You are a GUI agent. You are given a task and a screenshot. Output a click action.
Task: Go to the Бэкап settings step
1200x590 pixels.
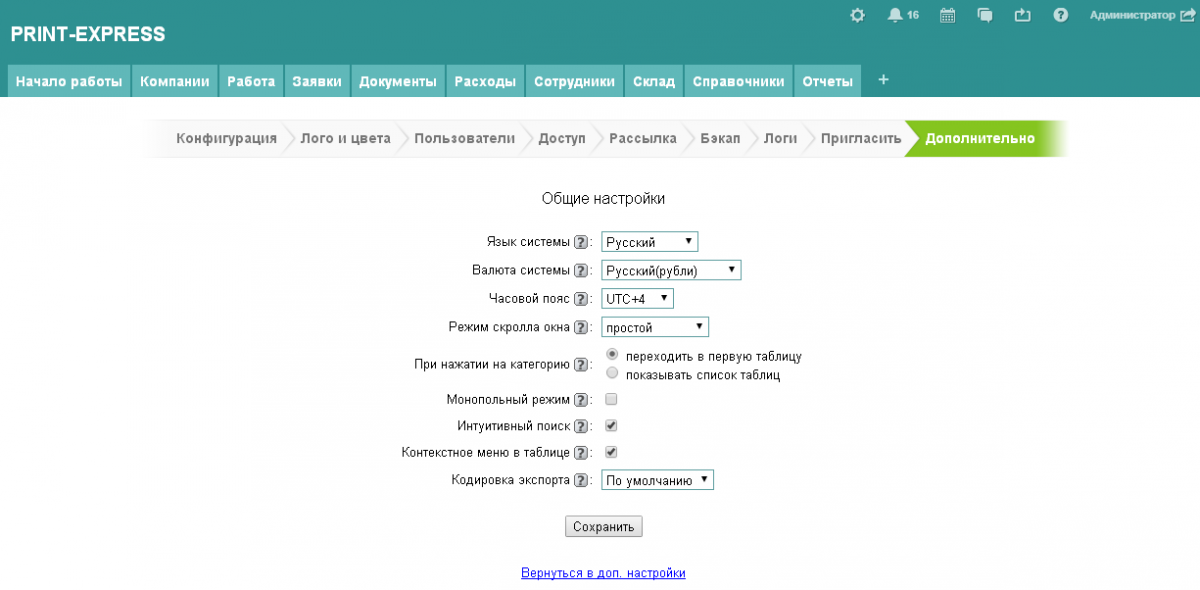point(720,139)
